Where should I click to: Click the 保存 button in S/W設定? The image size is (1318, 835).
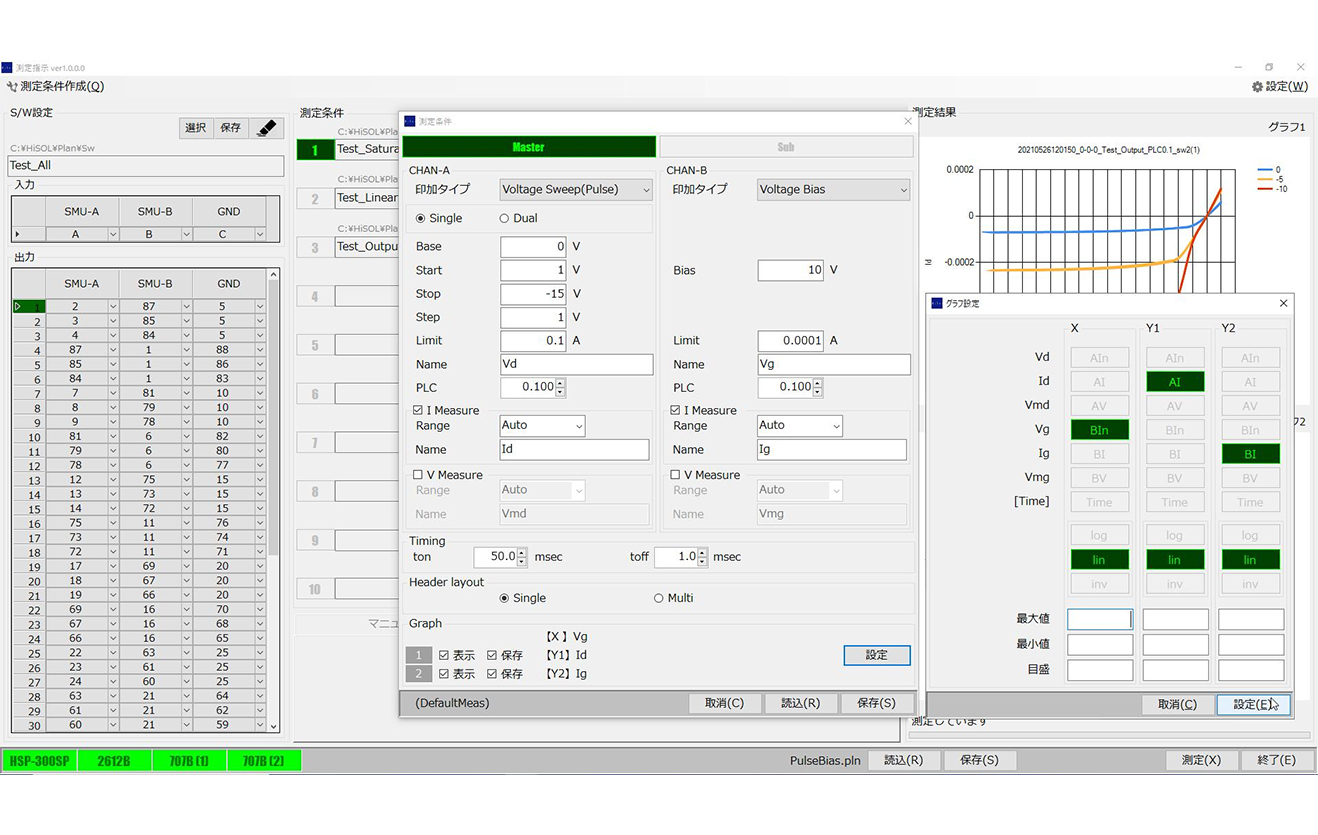click(x=231, y=128)
